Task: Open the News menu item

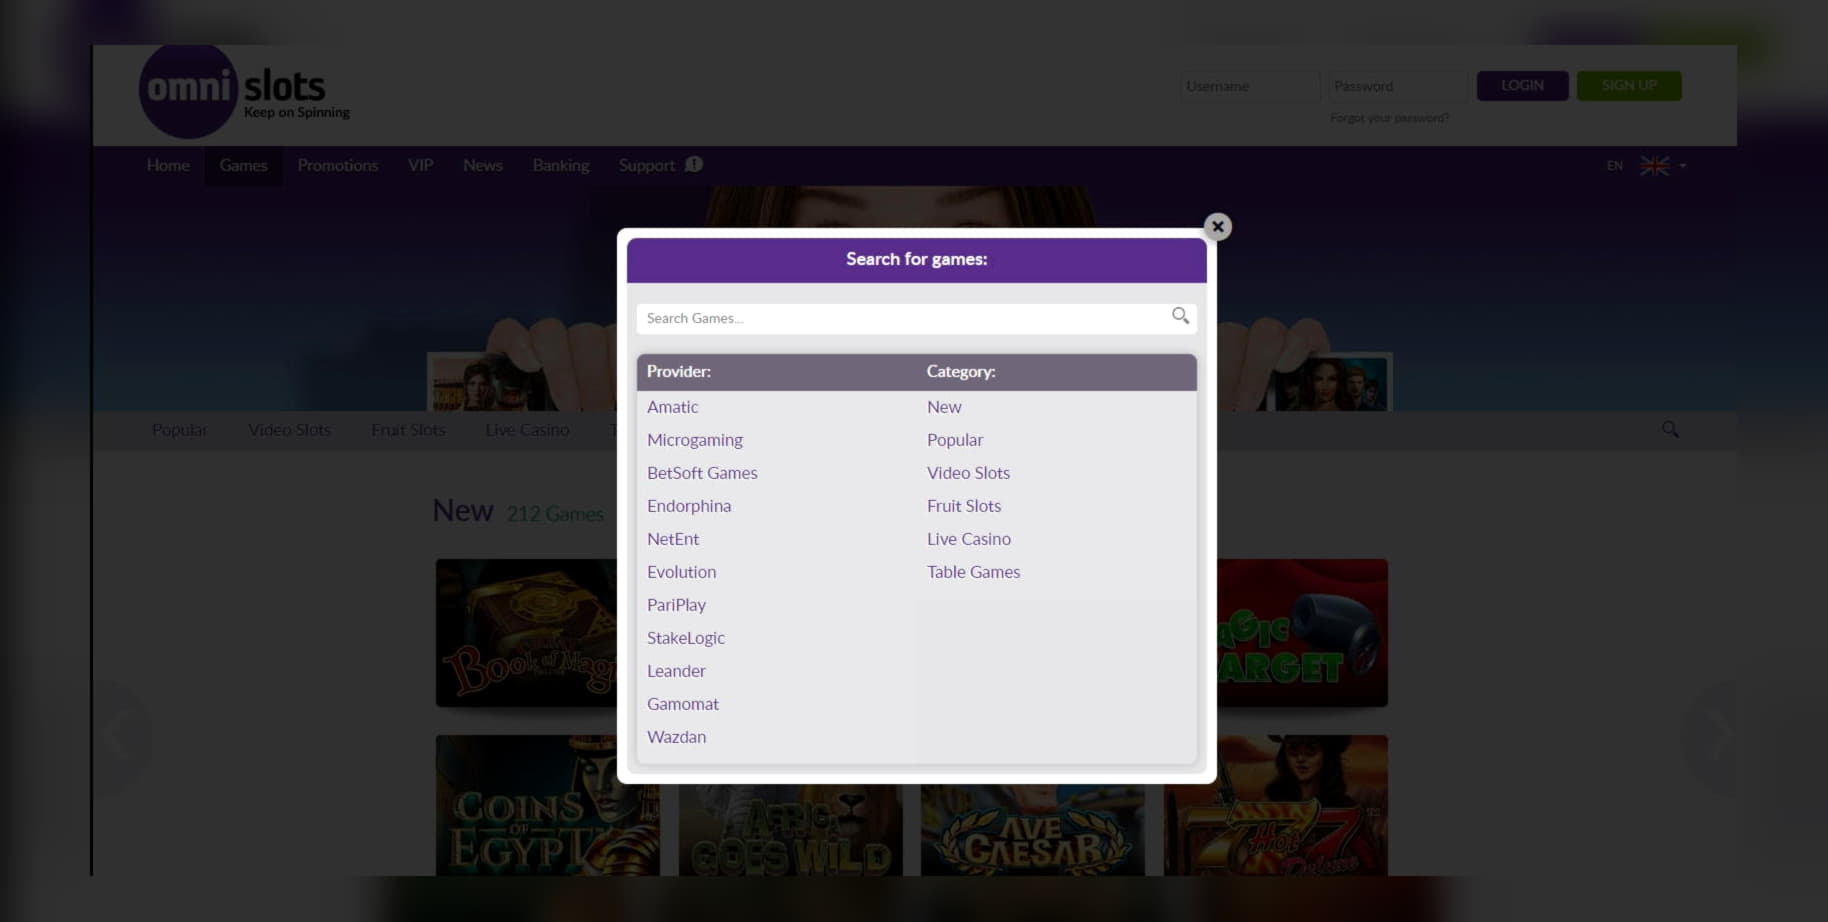Action: click(x=482, y=165)
